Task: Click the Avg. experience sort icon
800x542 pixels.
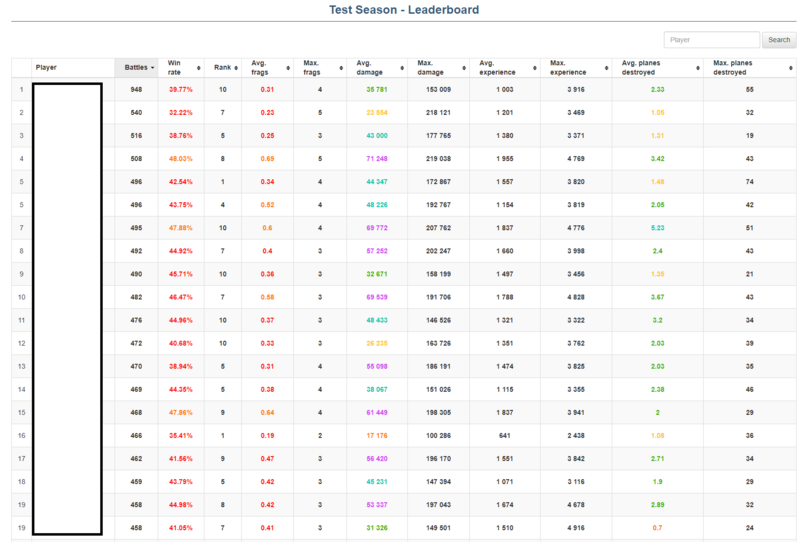Action: coord(534,68)
